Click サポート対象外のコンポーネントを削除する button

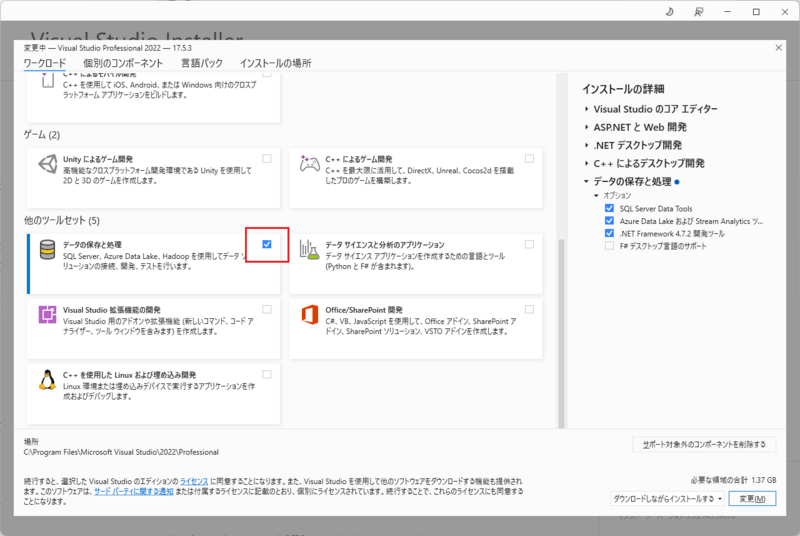704,444
